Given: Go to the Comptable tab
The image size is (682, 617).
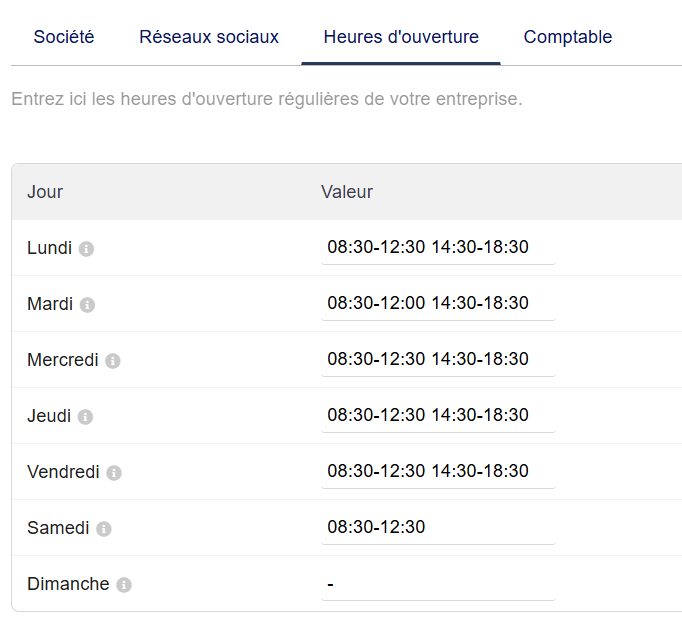Looking at the screenshot, I should [568, 37].
